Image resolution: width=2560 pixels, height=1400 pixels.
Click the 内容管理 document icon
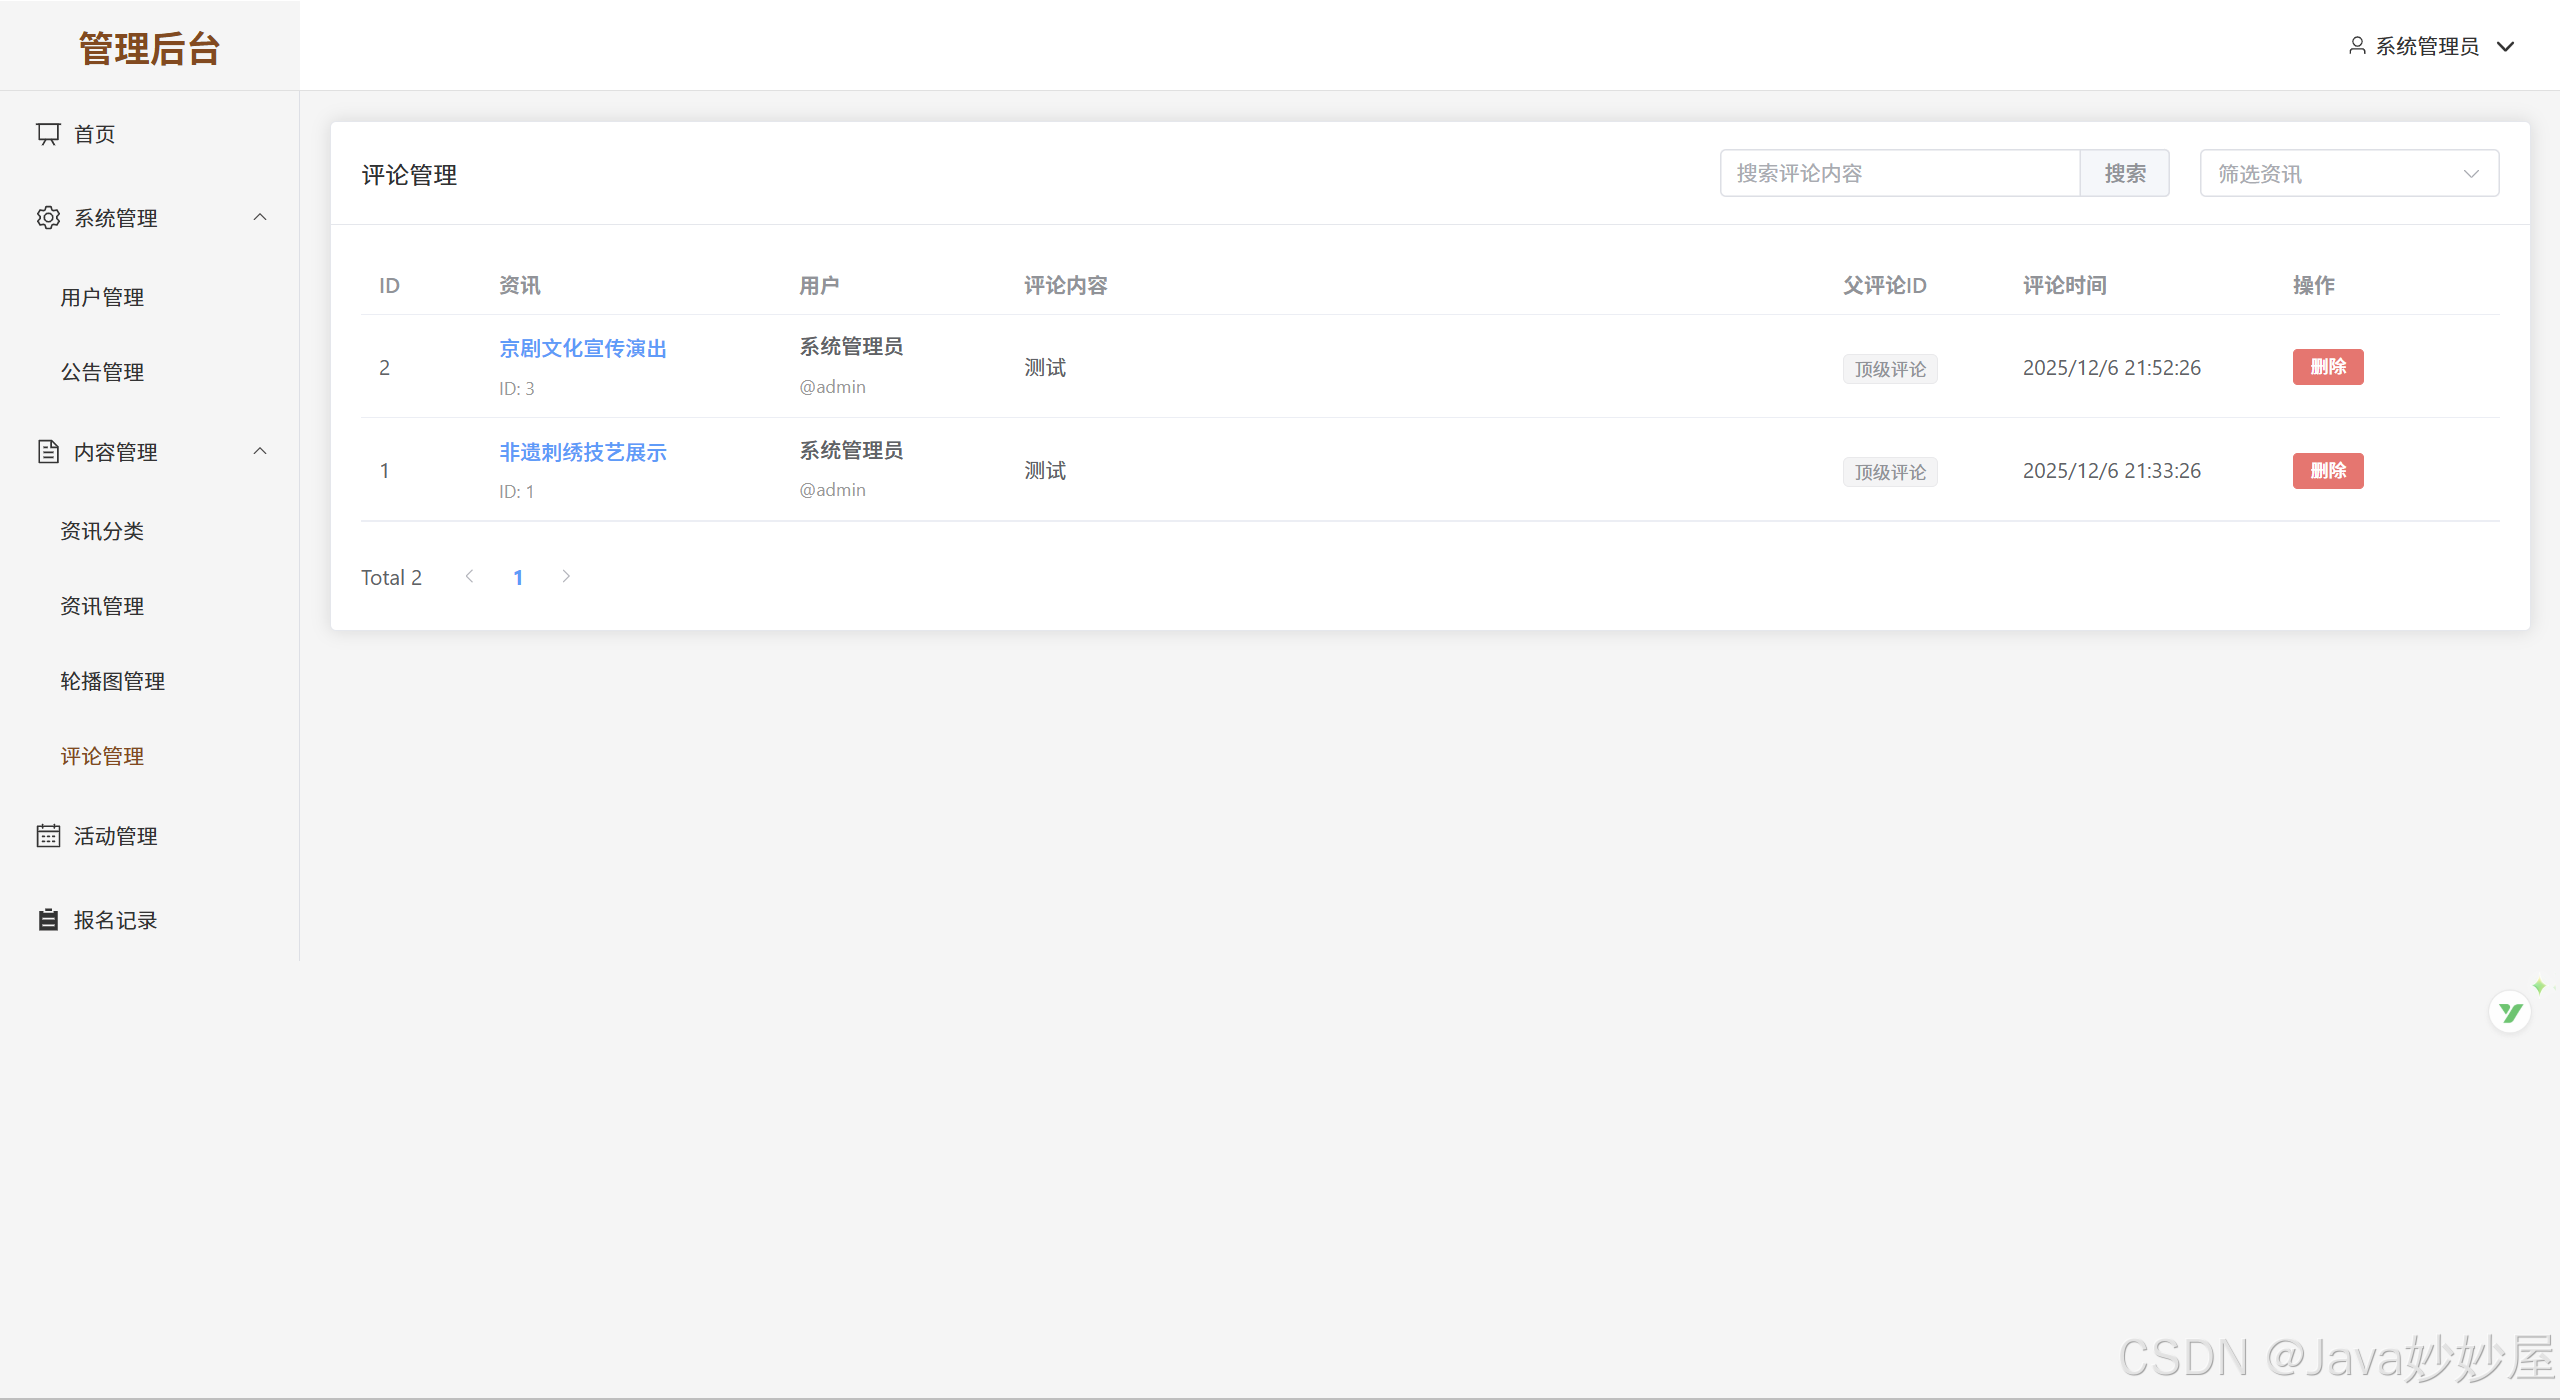point(48,452)
